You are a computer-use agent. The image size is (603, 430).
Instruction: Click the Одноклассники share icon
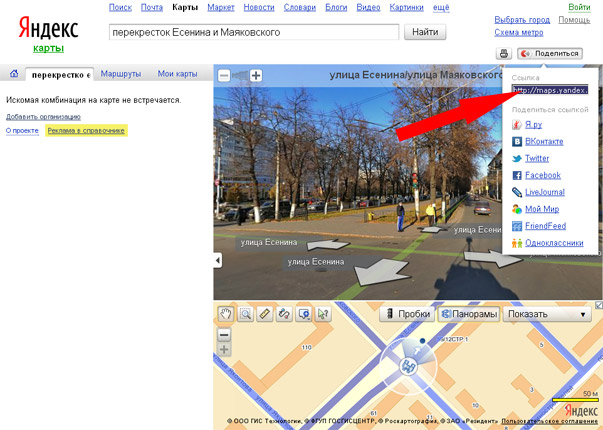click(x=517, y=243)
